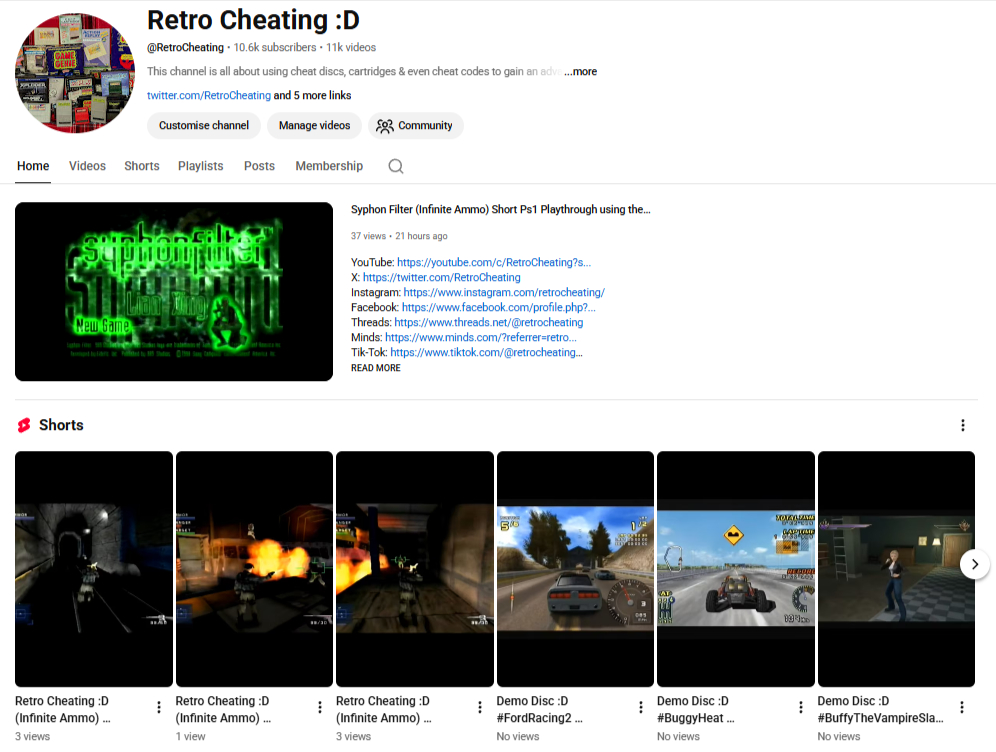Open the Shorts section three-dot menu

coord(962,425)
